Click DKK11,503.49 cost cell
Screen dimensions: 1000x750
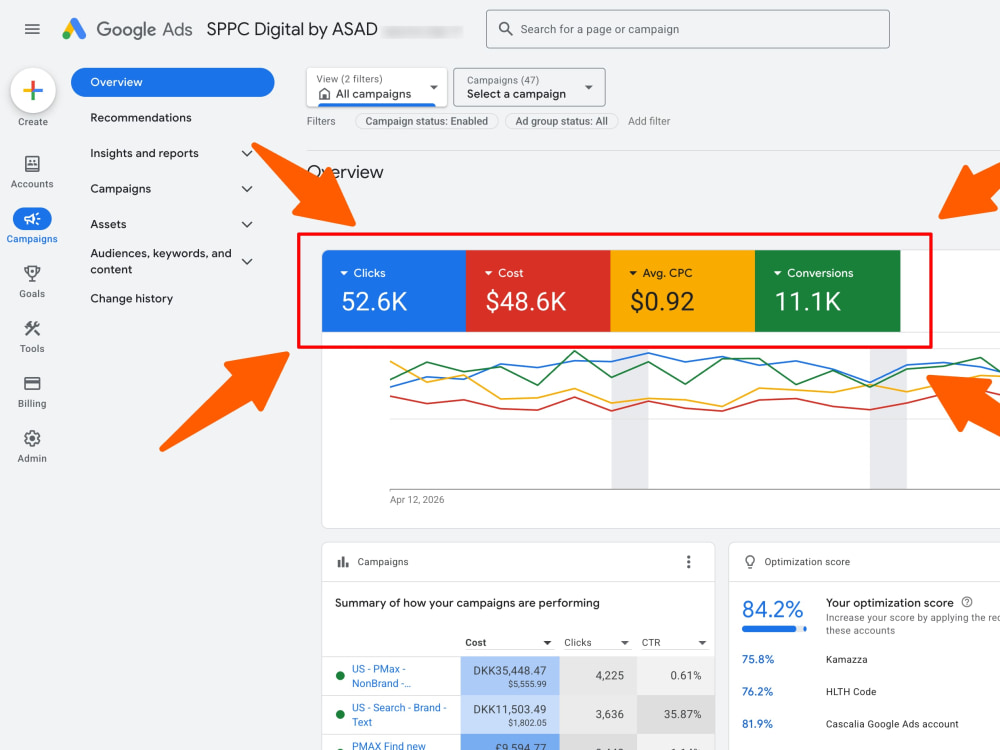[510, 715]
